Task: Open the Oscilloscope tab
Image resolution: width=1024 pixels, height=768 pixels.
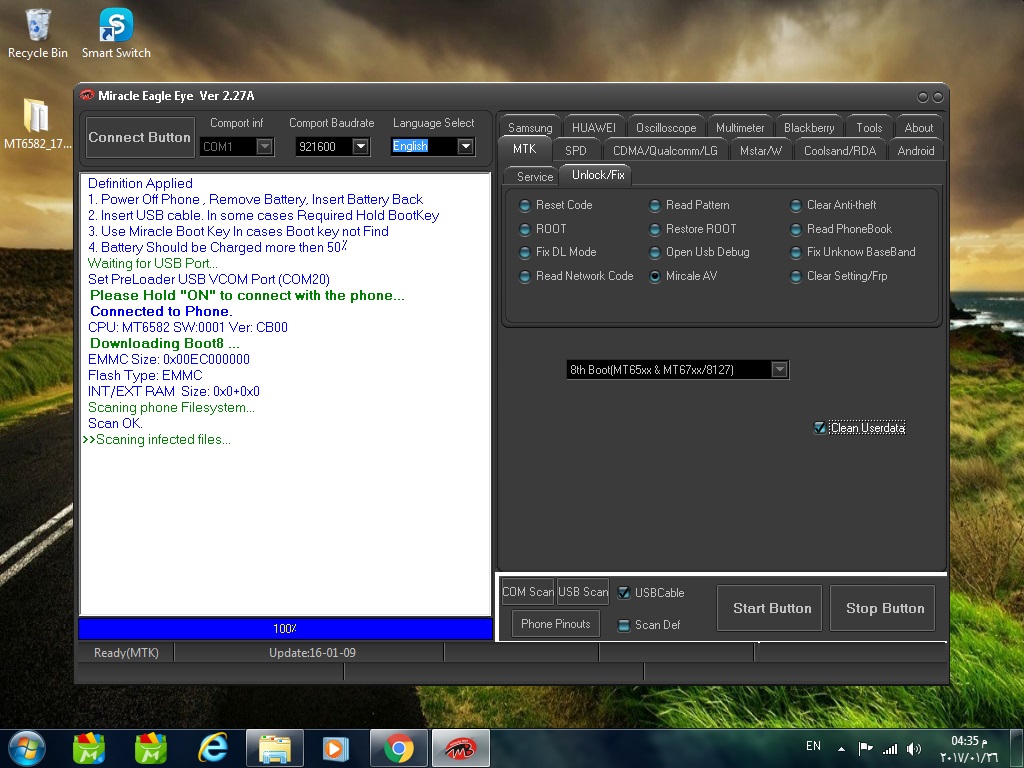Action: point(665,127)
